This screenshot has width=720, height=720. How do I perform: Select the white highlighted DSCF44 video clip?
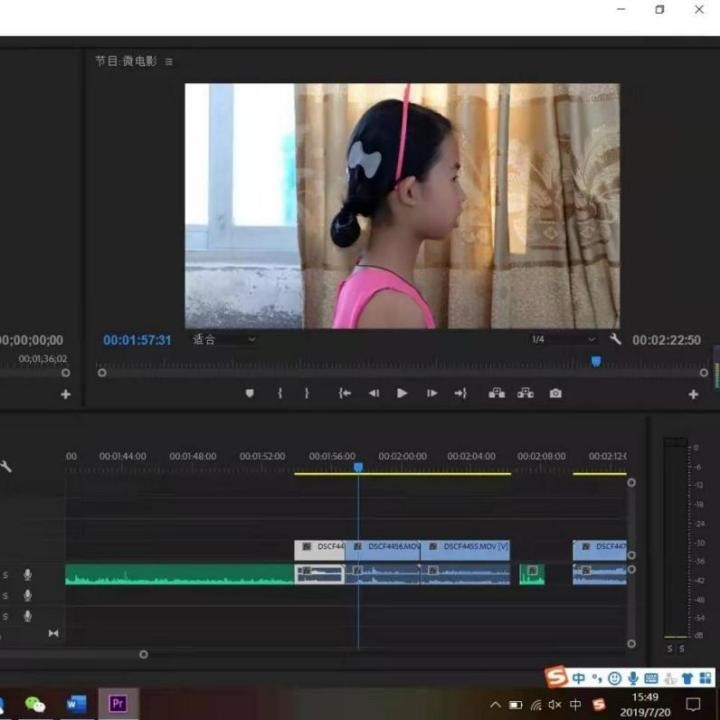pos(320,550)
